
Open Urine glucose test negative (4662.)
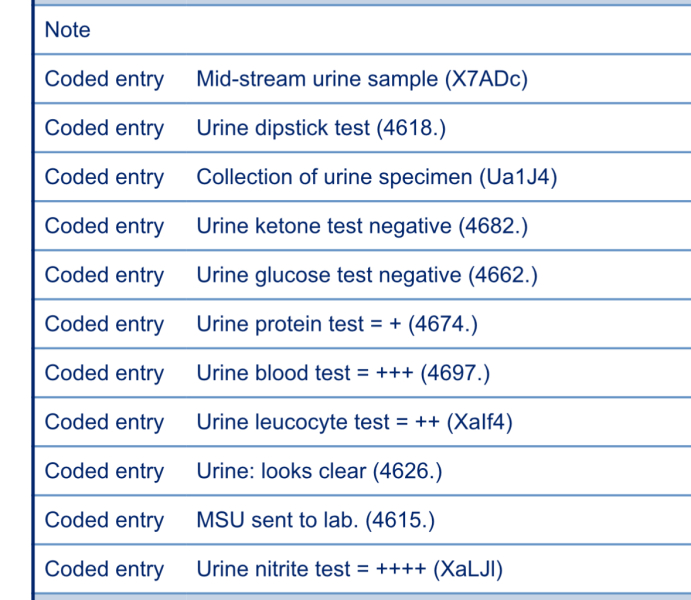tap(367, 275)
